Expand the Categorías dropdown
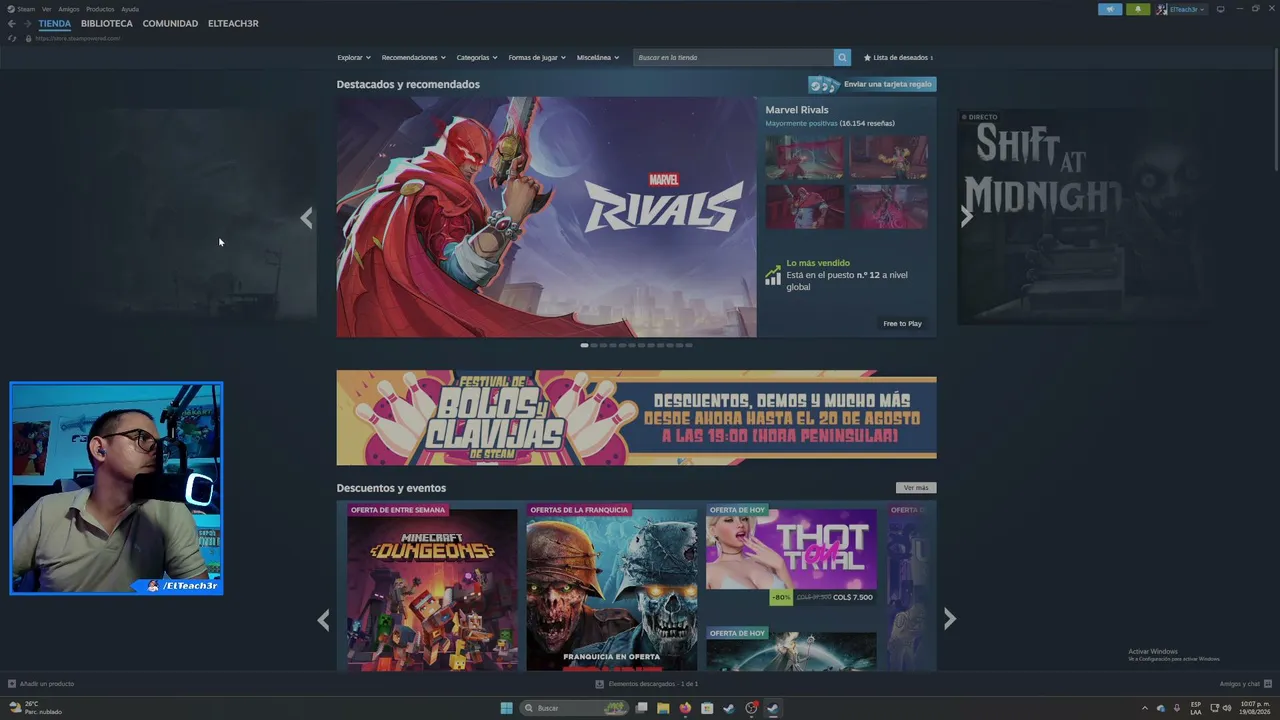1280x720 pixels. (477, 58)
